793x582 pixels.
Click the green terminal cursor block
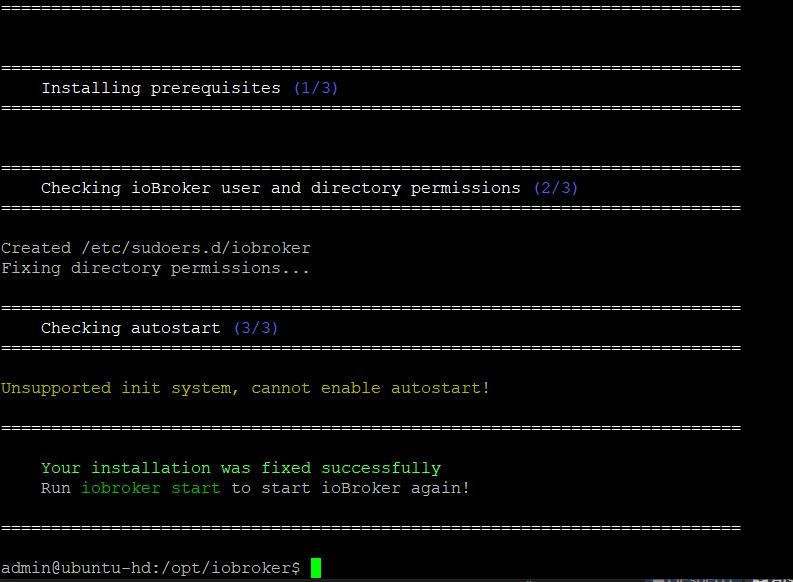316,568
